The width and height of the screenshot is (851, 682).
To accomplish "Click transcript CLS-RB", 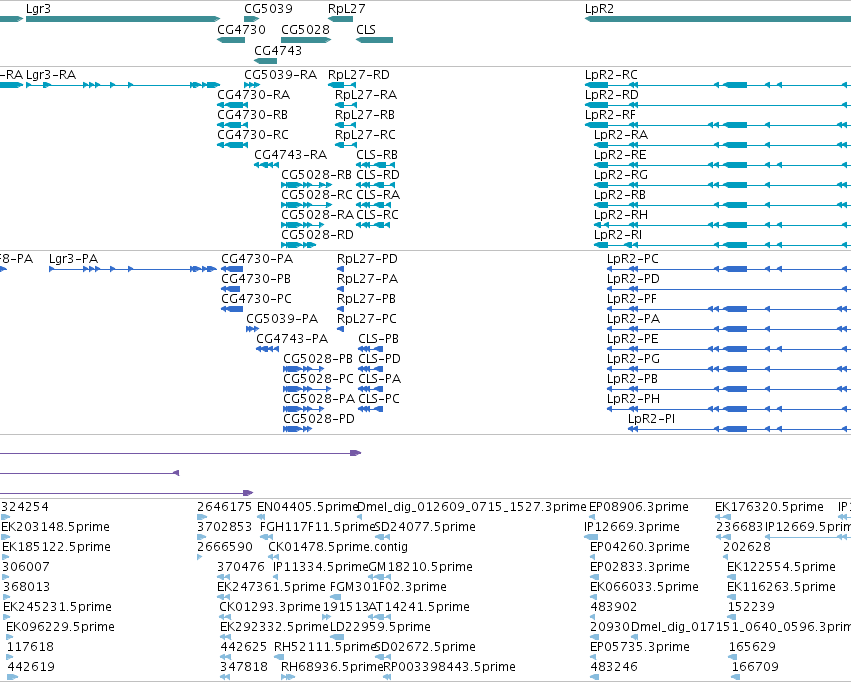I will (377, 155).
